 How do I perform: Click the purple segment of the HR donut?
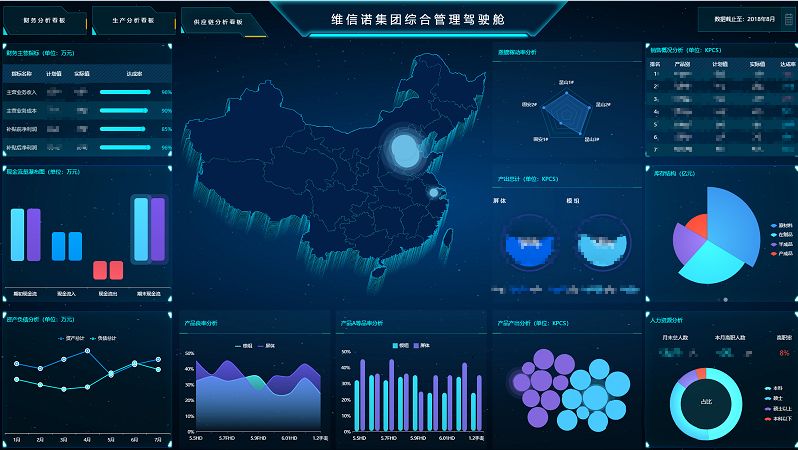pyautogui.click(x=688, y=379)
